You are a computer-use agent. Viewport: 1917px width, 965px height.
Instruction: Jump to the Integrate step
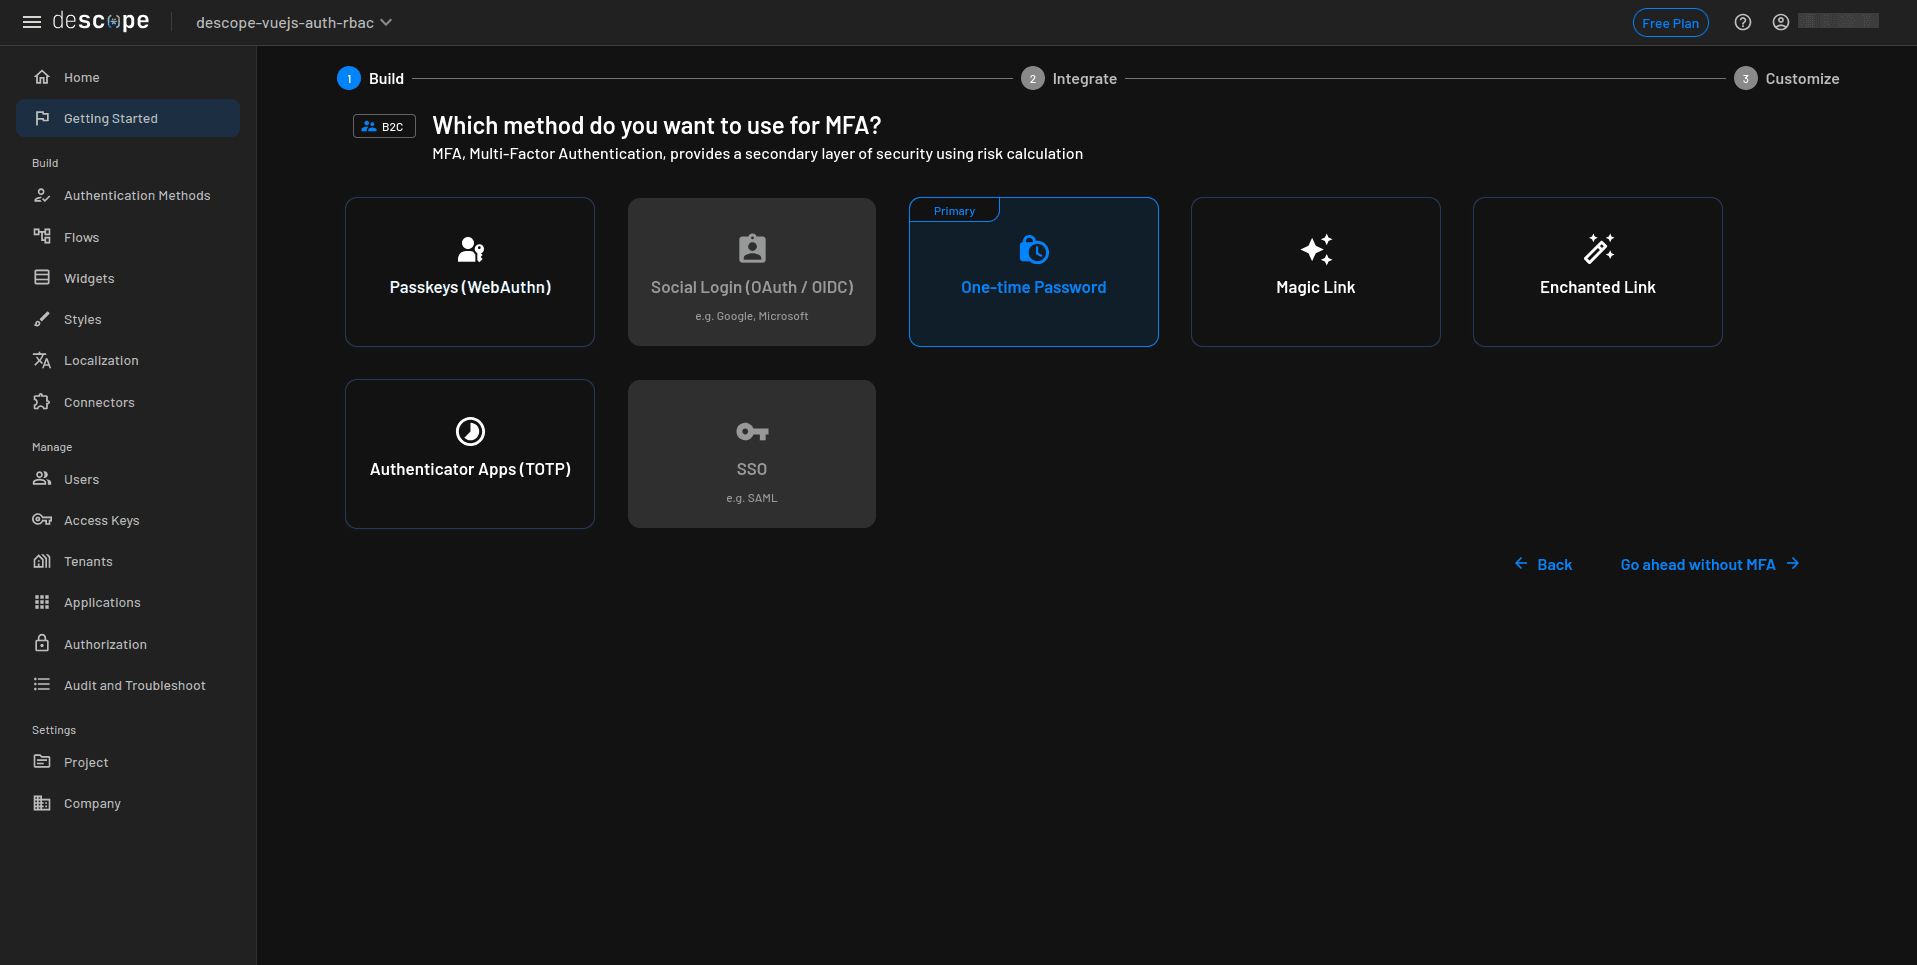click(1069, 79)
